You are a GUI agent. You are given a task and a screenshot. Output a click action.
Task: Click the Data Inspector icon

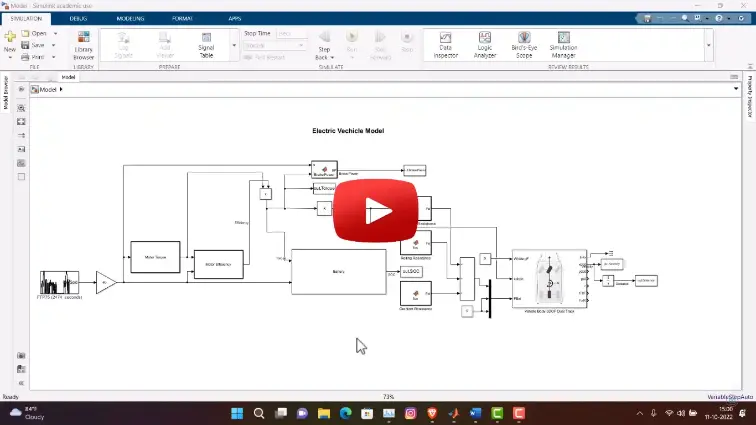(445, 45)
